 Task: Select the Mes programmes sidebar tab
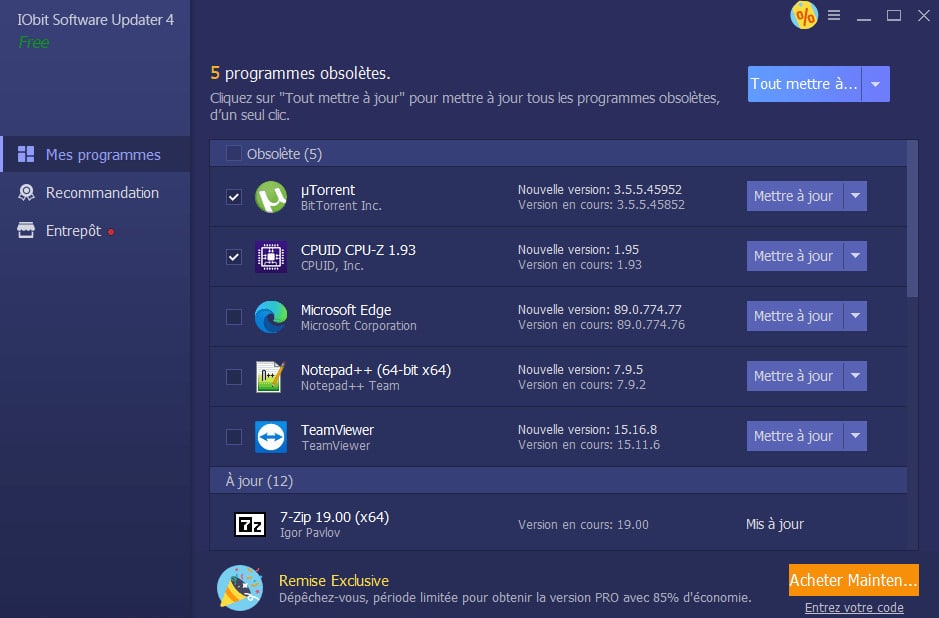point(95,154)
